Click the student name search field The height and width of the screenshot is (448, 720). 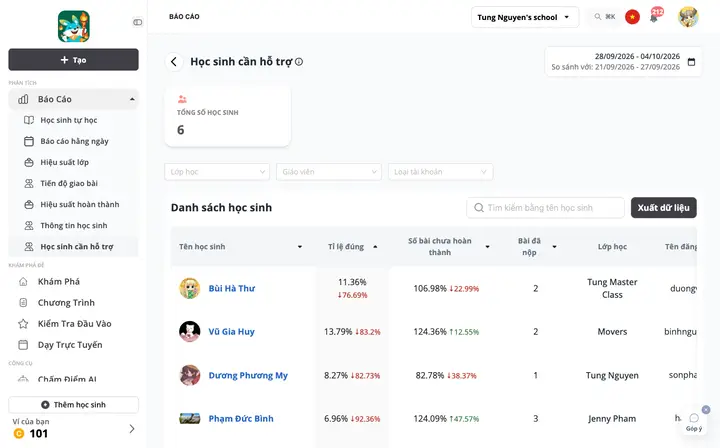(x=546, y=208)
